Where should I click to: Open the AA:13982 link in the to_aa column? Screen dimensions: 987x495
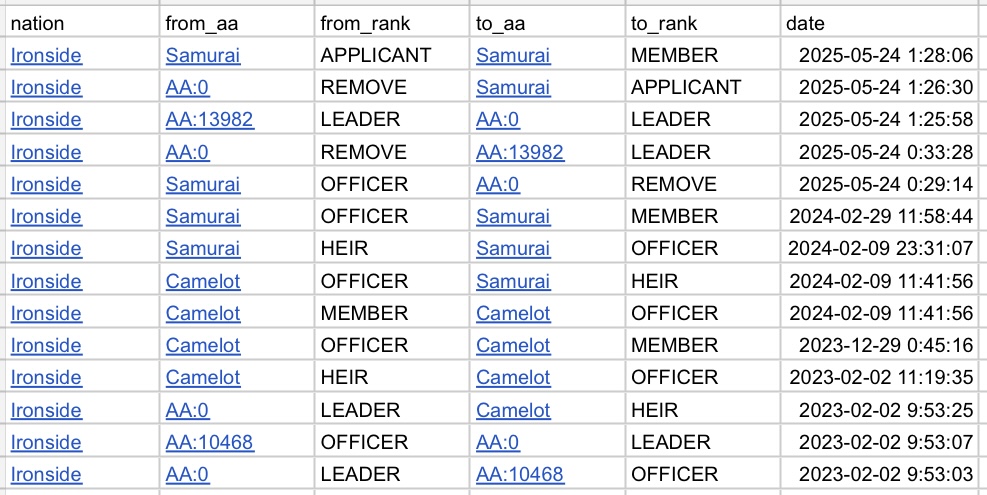520,152
